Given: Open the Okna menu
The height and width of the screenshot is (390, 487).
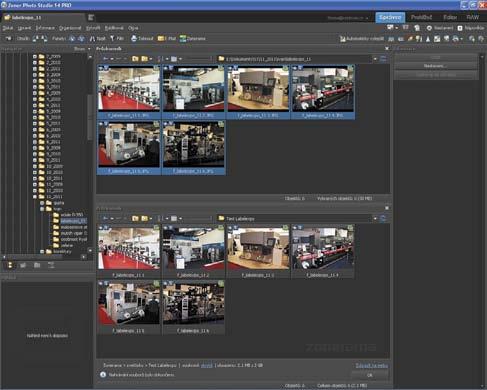Looking at the screenshot, I should tap(133, 28).
